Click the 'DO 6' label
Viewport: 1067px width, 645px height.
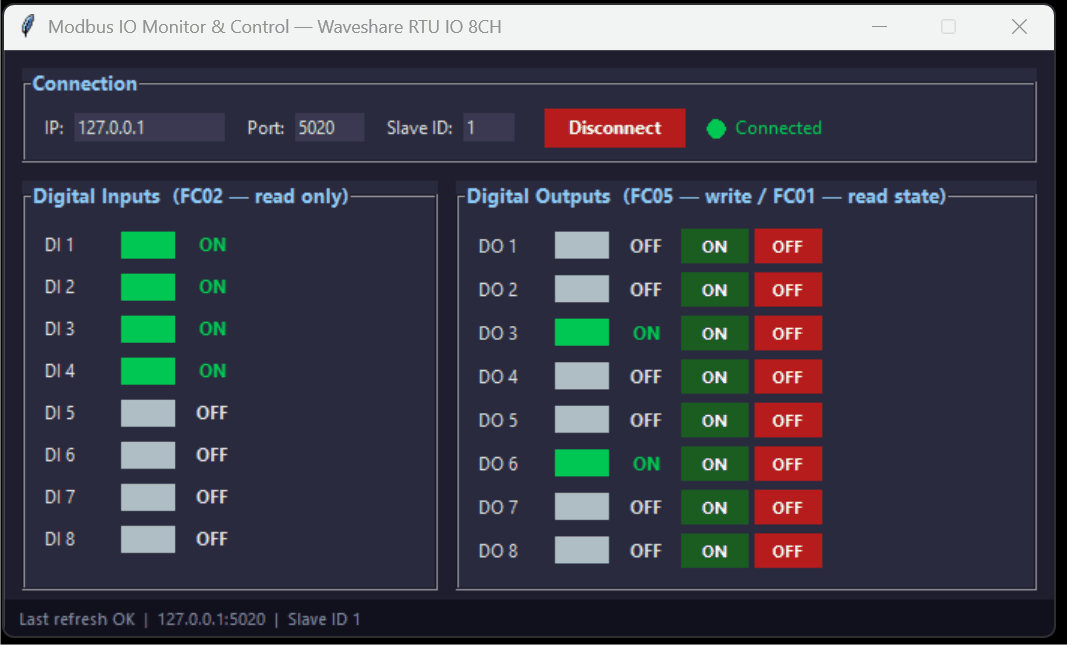point(497,464)
